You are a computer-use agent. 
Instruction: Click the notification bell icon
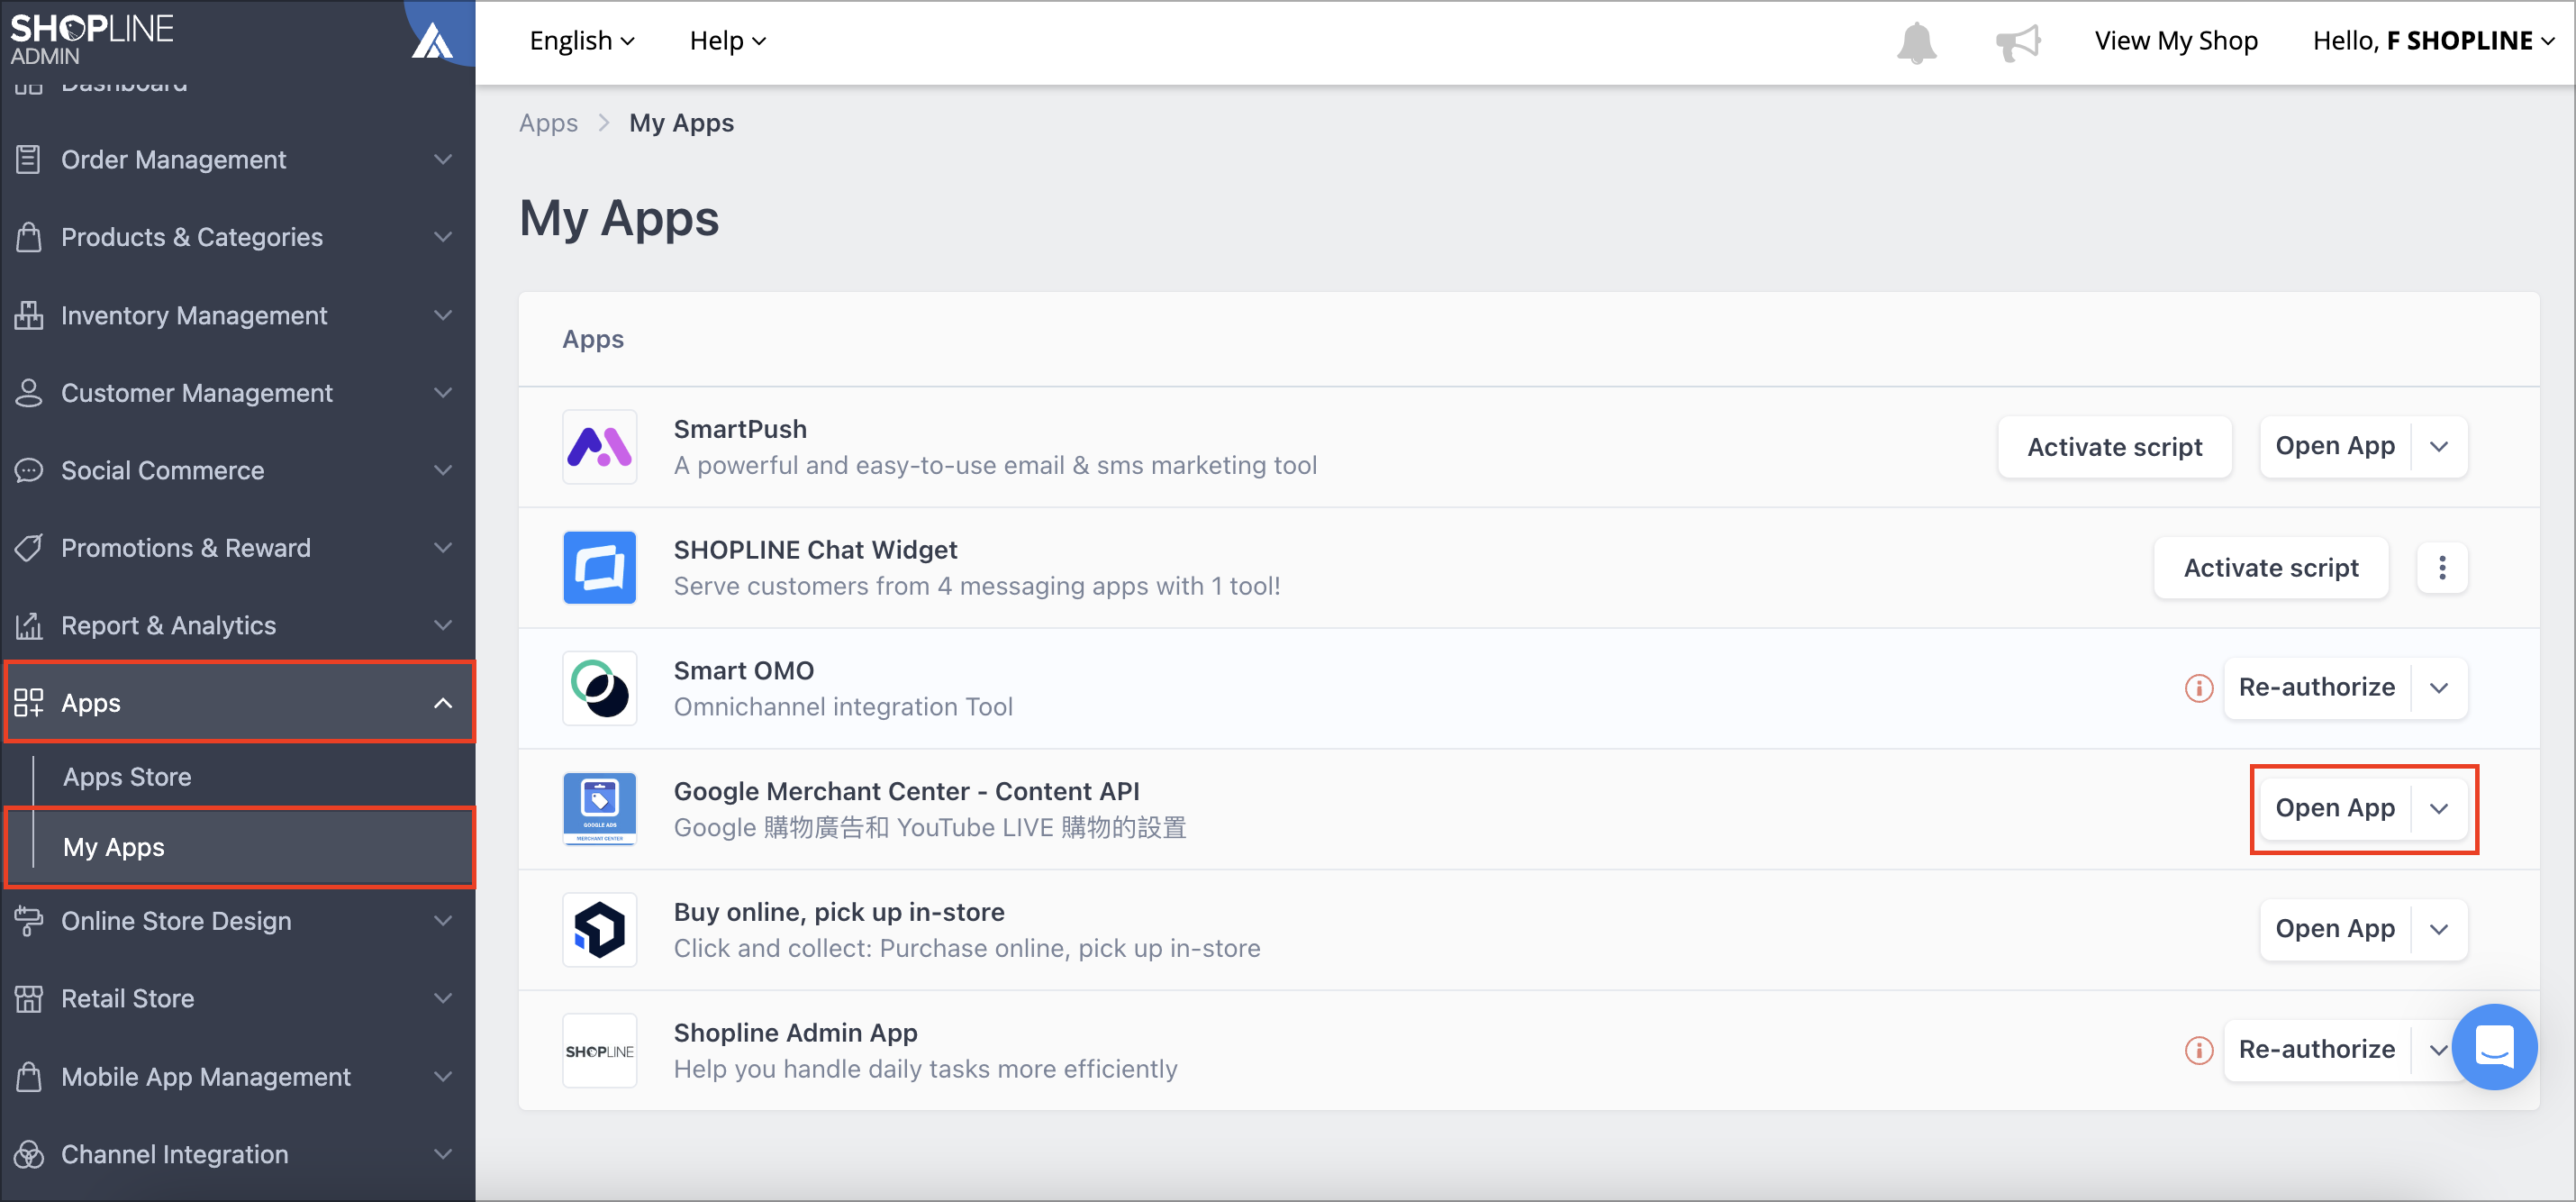pos(1916,42)
